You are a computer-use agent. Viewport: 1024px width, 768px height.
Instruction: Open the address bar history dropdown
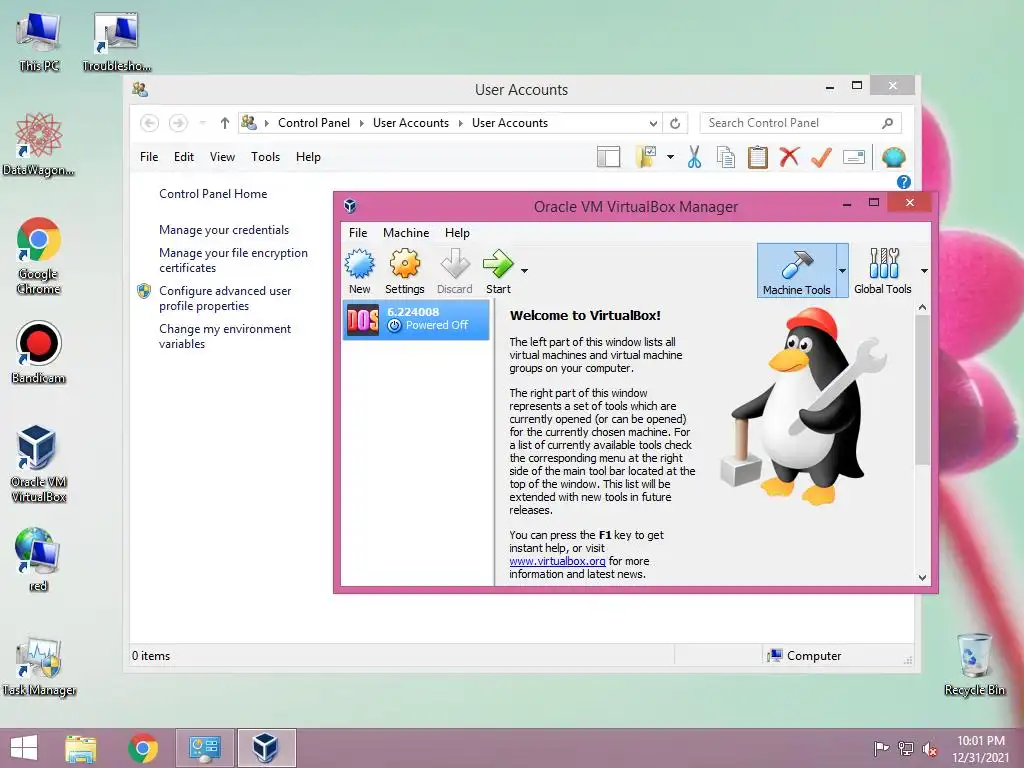click(x=653, y=123)
